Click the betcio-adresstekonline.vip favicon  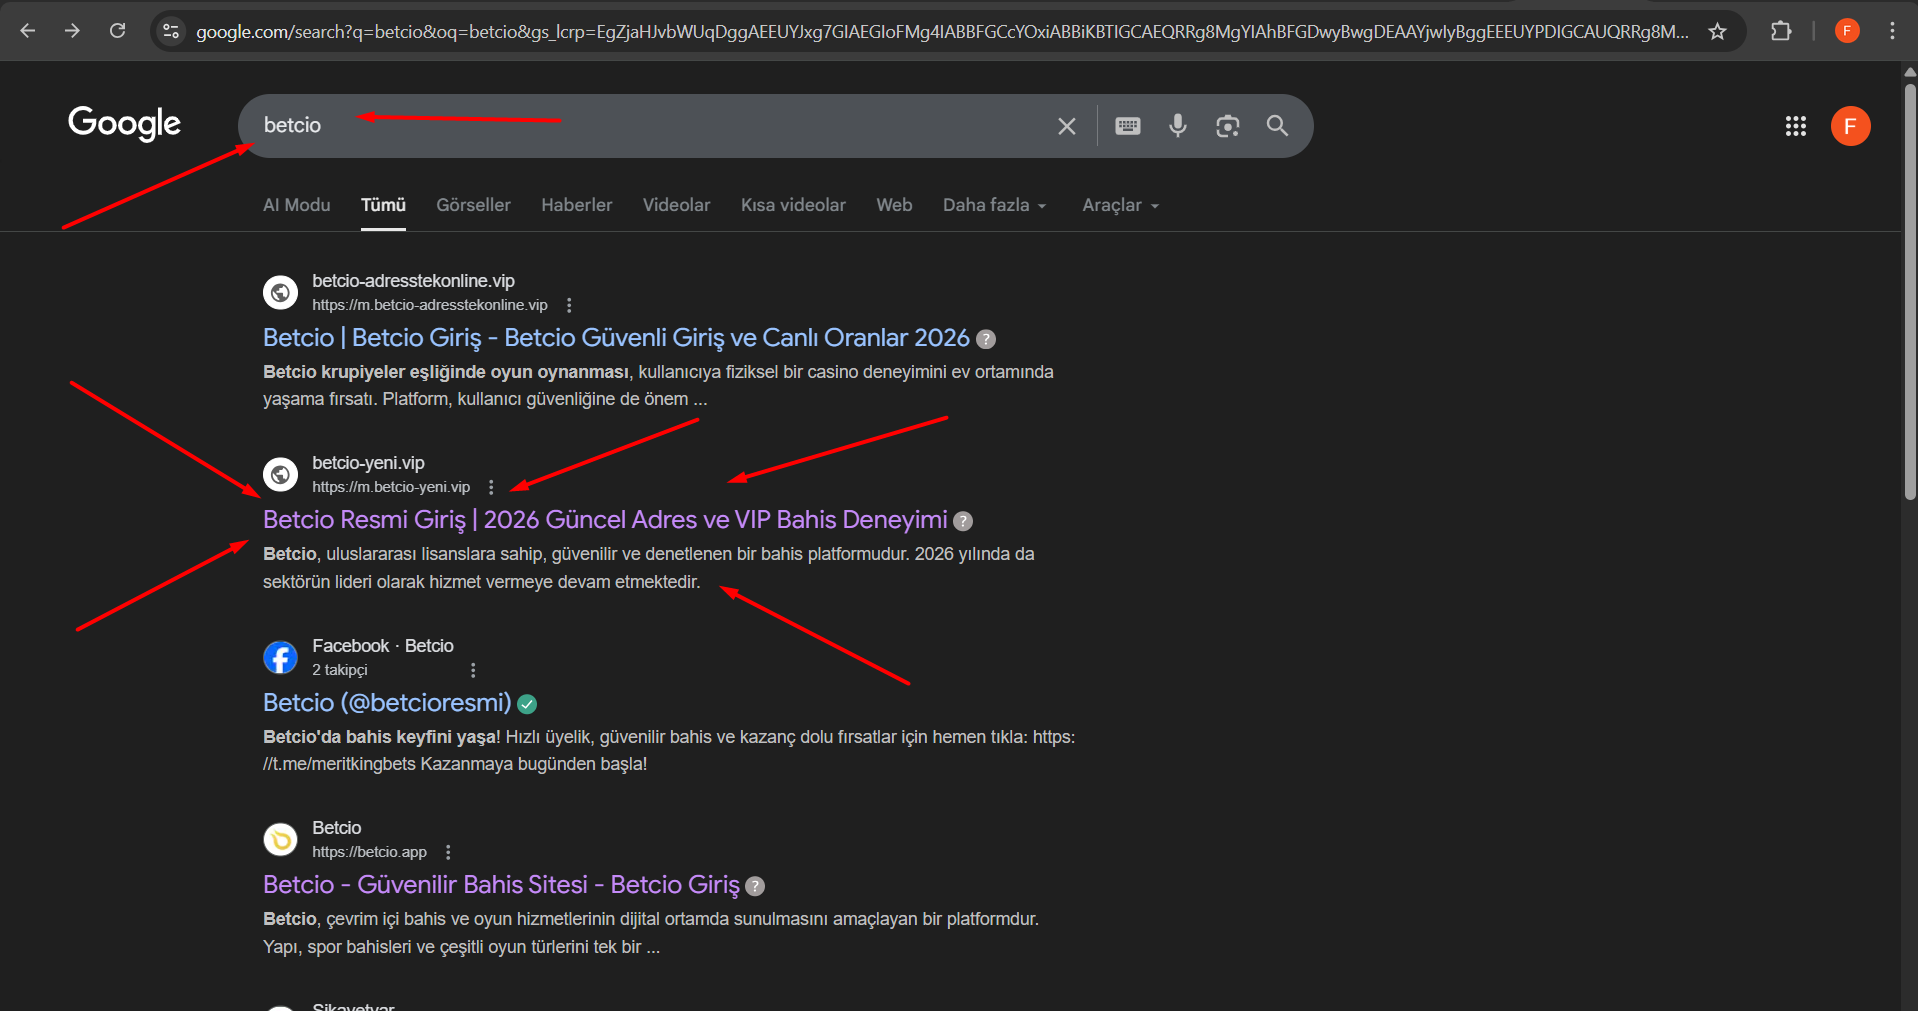pos(280,292)
